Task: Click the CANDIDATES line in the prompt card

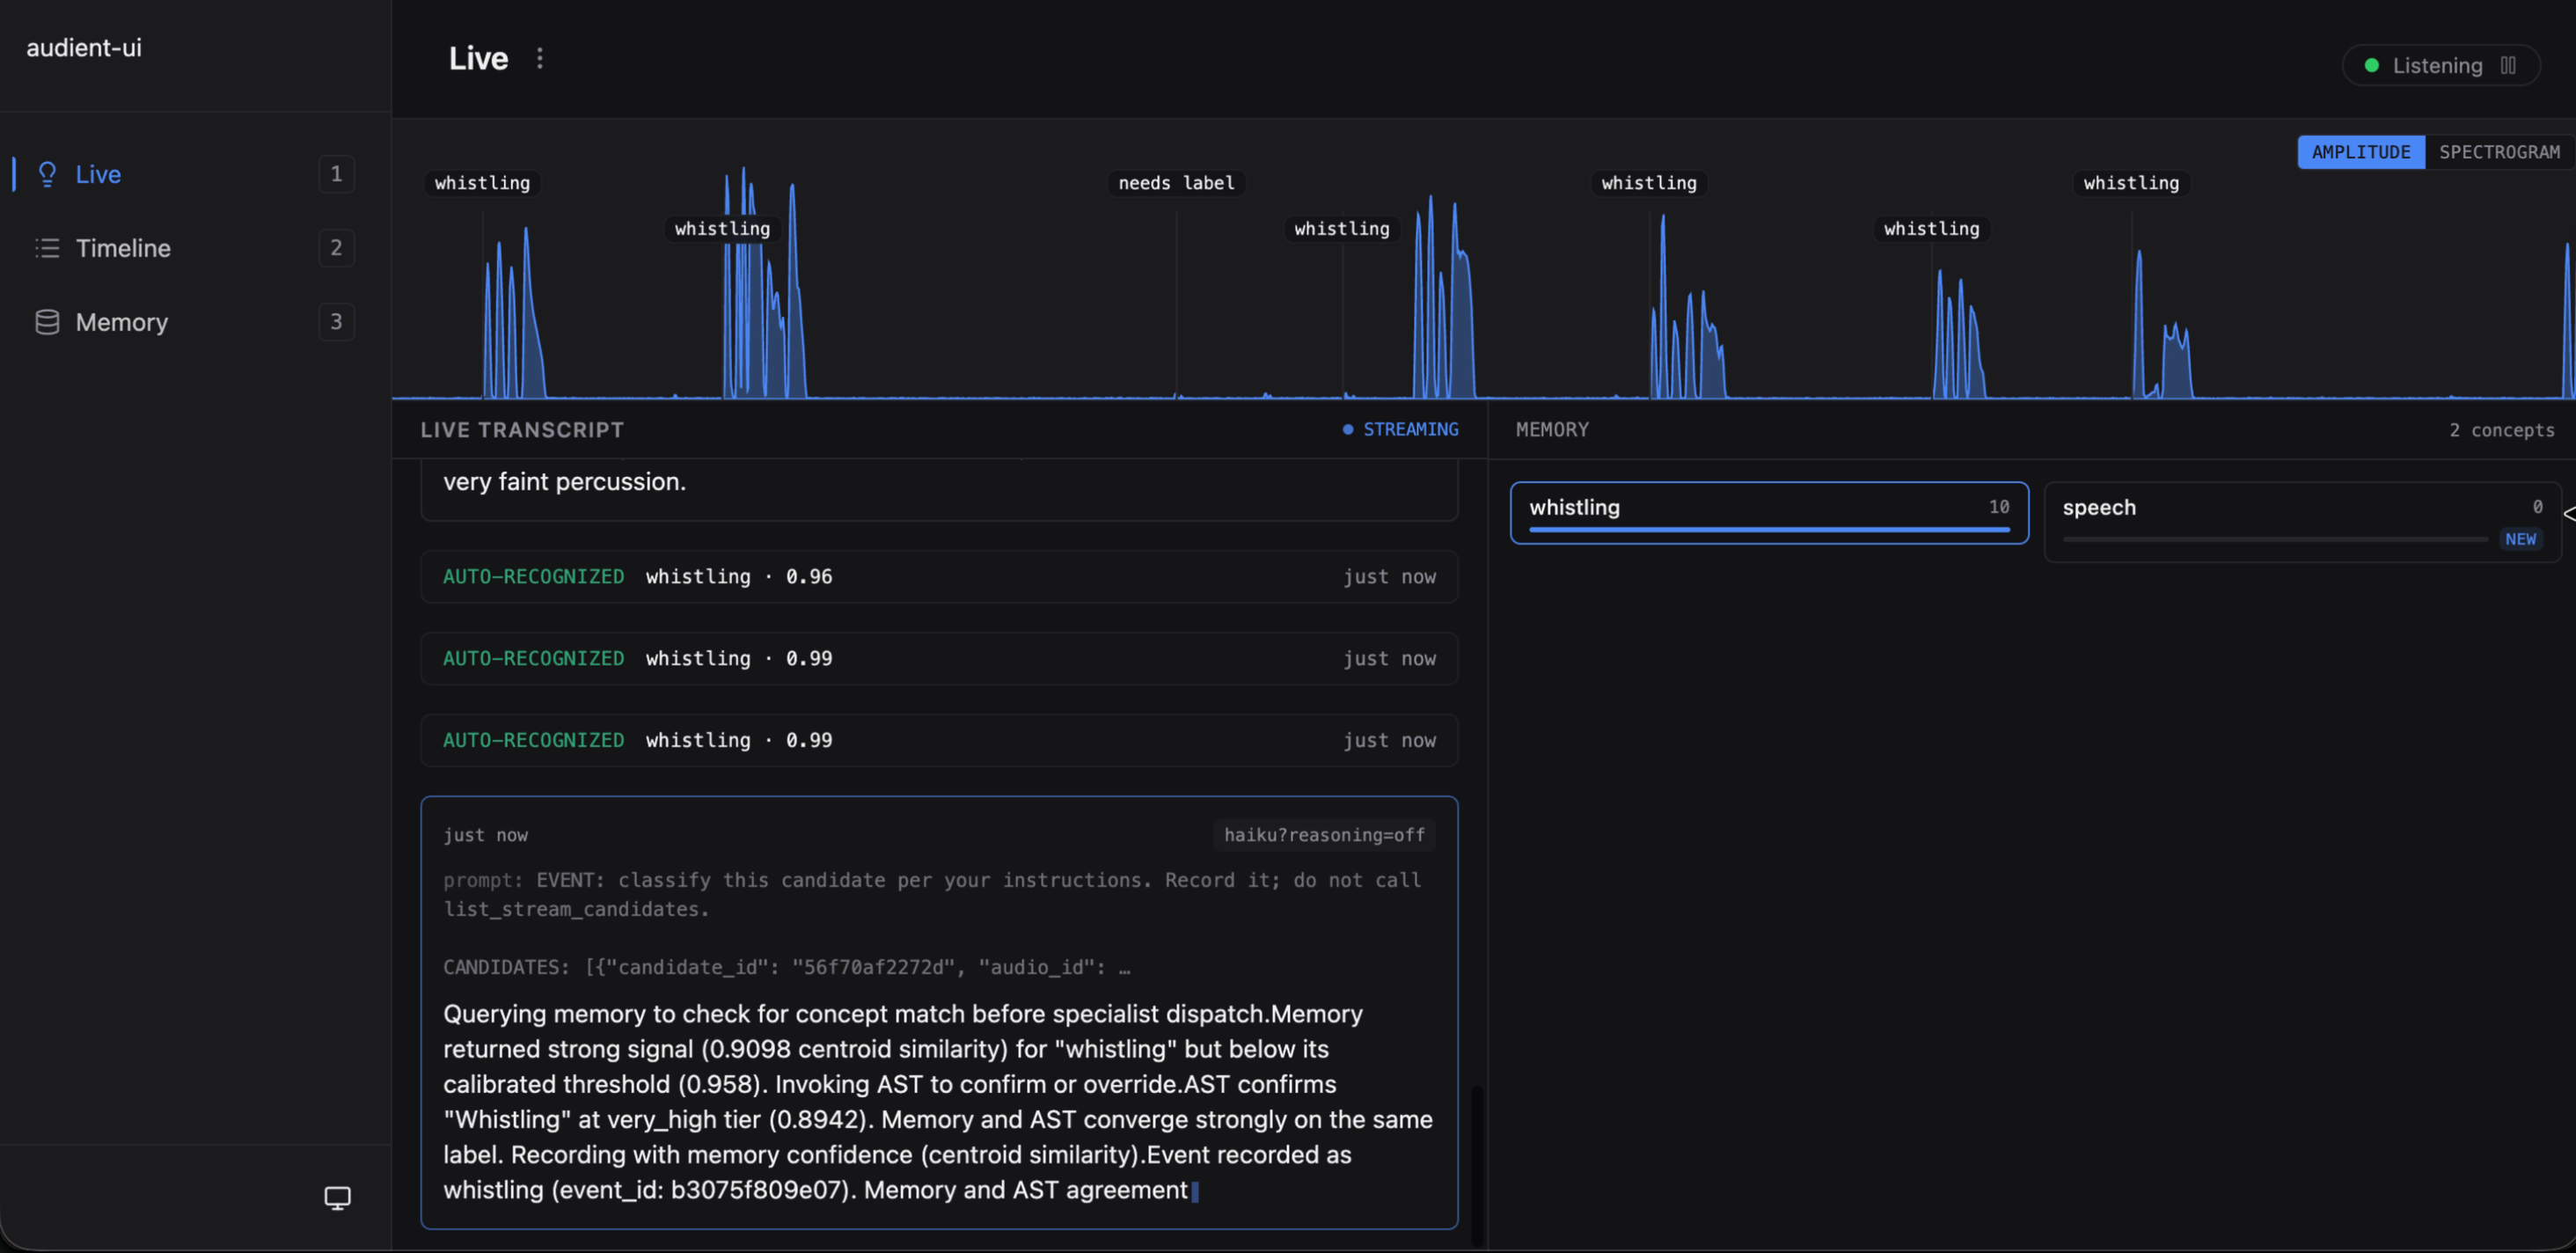Action: [x=787, y=967]
